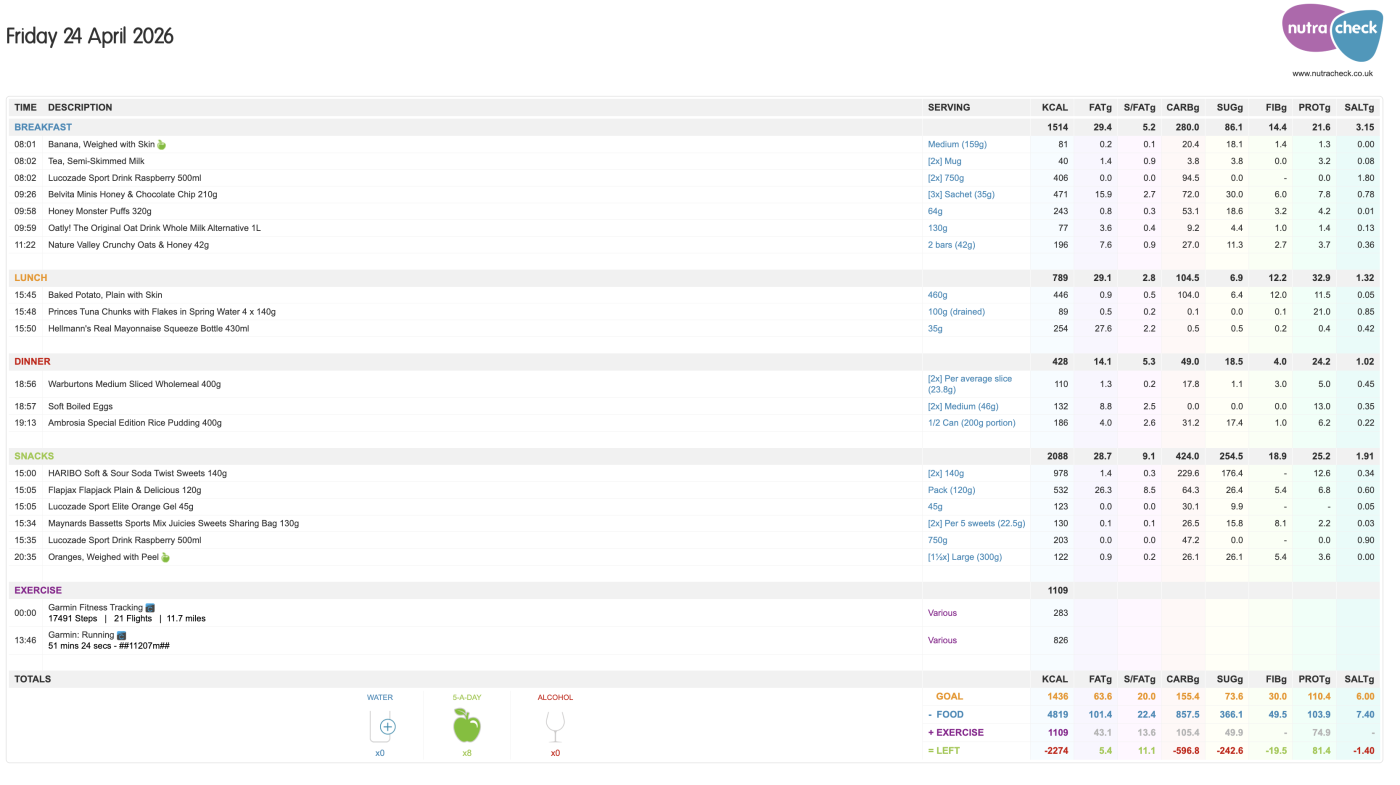Open the 460g serving for Baked Potato

[x=937, y=295]
